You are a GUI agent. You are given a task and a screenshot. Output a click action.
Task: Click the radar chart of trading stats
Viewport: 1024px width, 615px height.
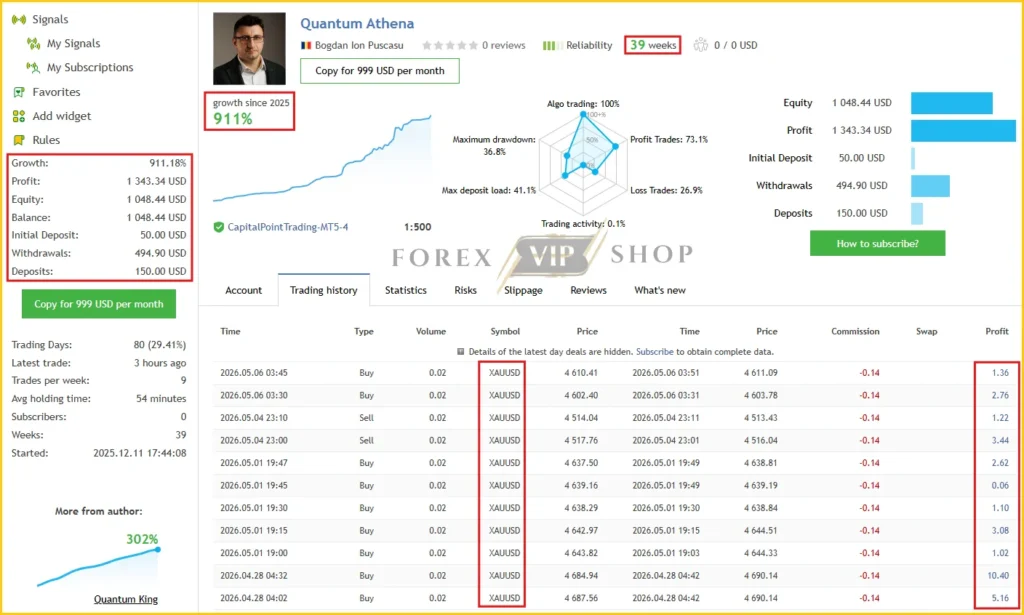(583, 164)
